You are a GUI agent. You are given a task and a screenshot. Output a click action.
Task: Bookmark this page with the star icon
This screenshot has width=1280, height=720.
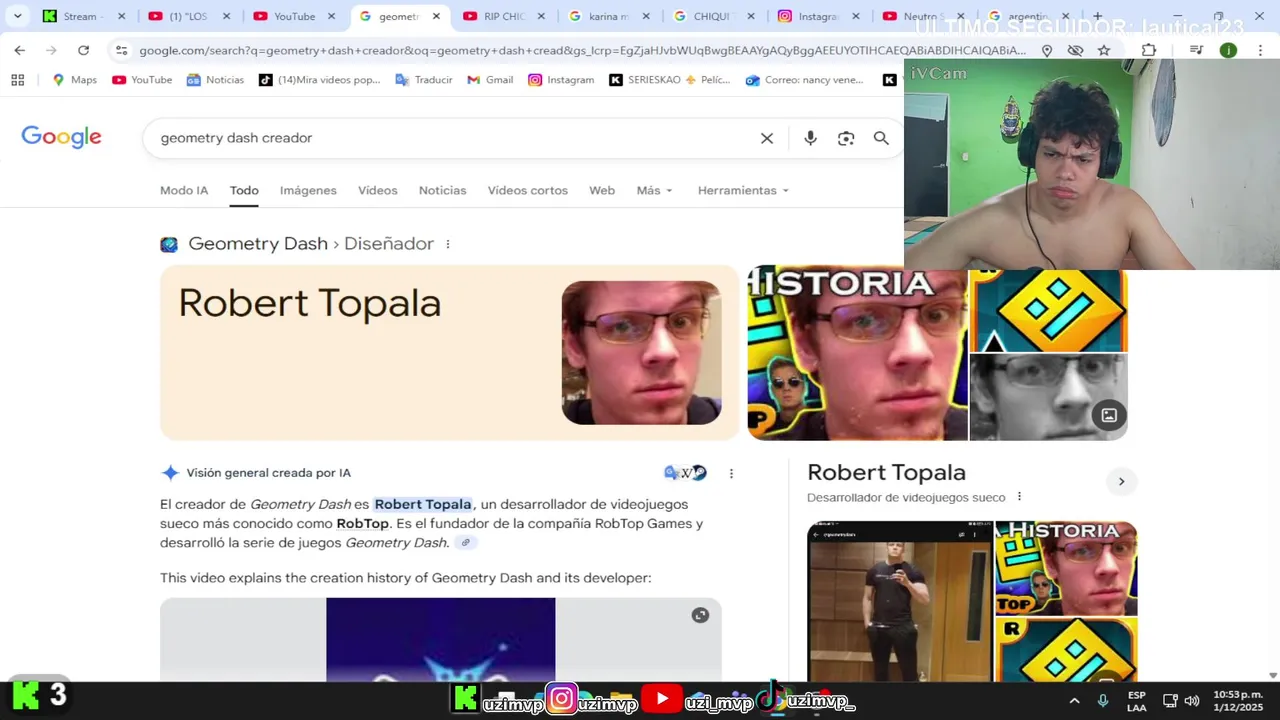click(1104, 50)
